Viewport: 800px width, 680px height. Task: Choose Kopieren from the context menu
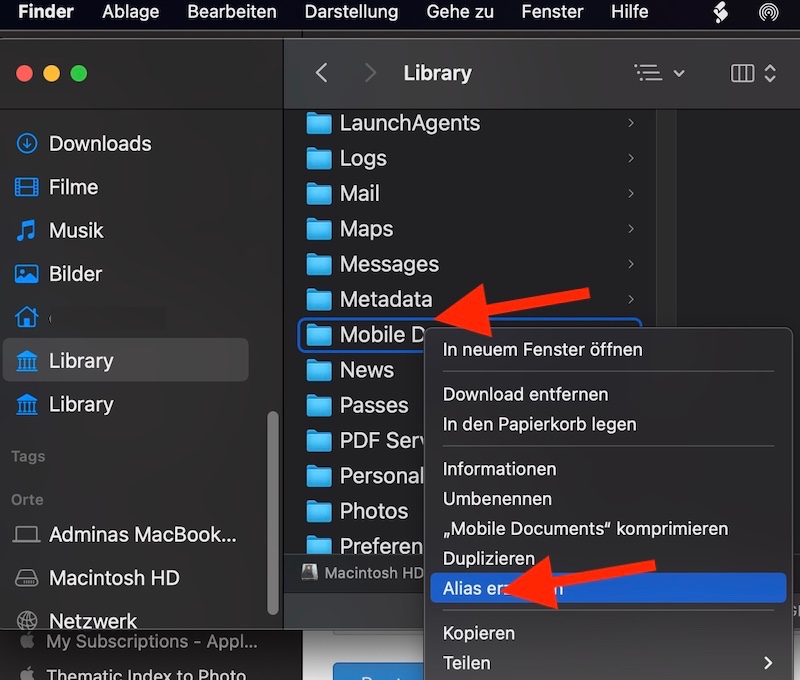pyautogui.click(x=479, y=634)
